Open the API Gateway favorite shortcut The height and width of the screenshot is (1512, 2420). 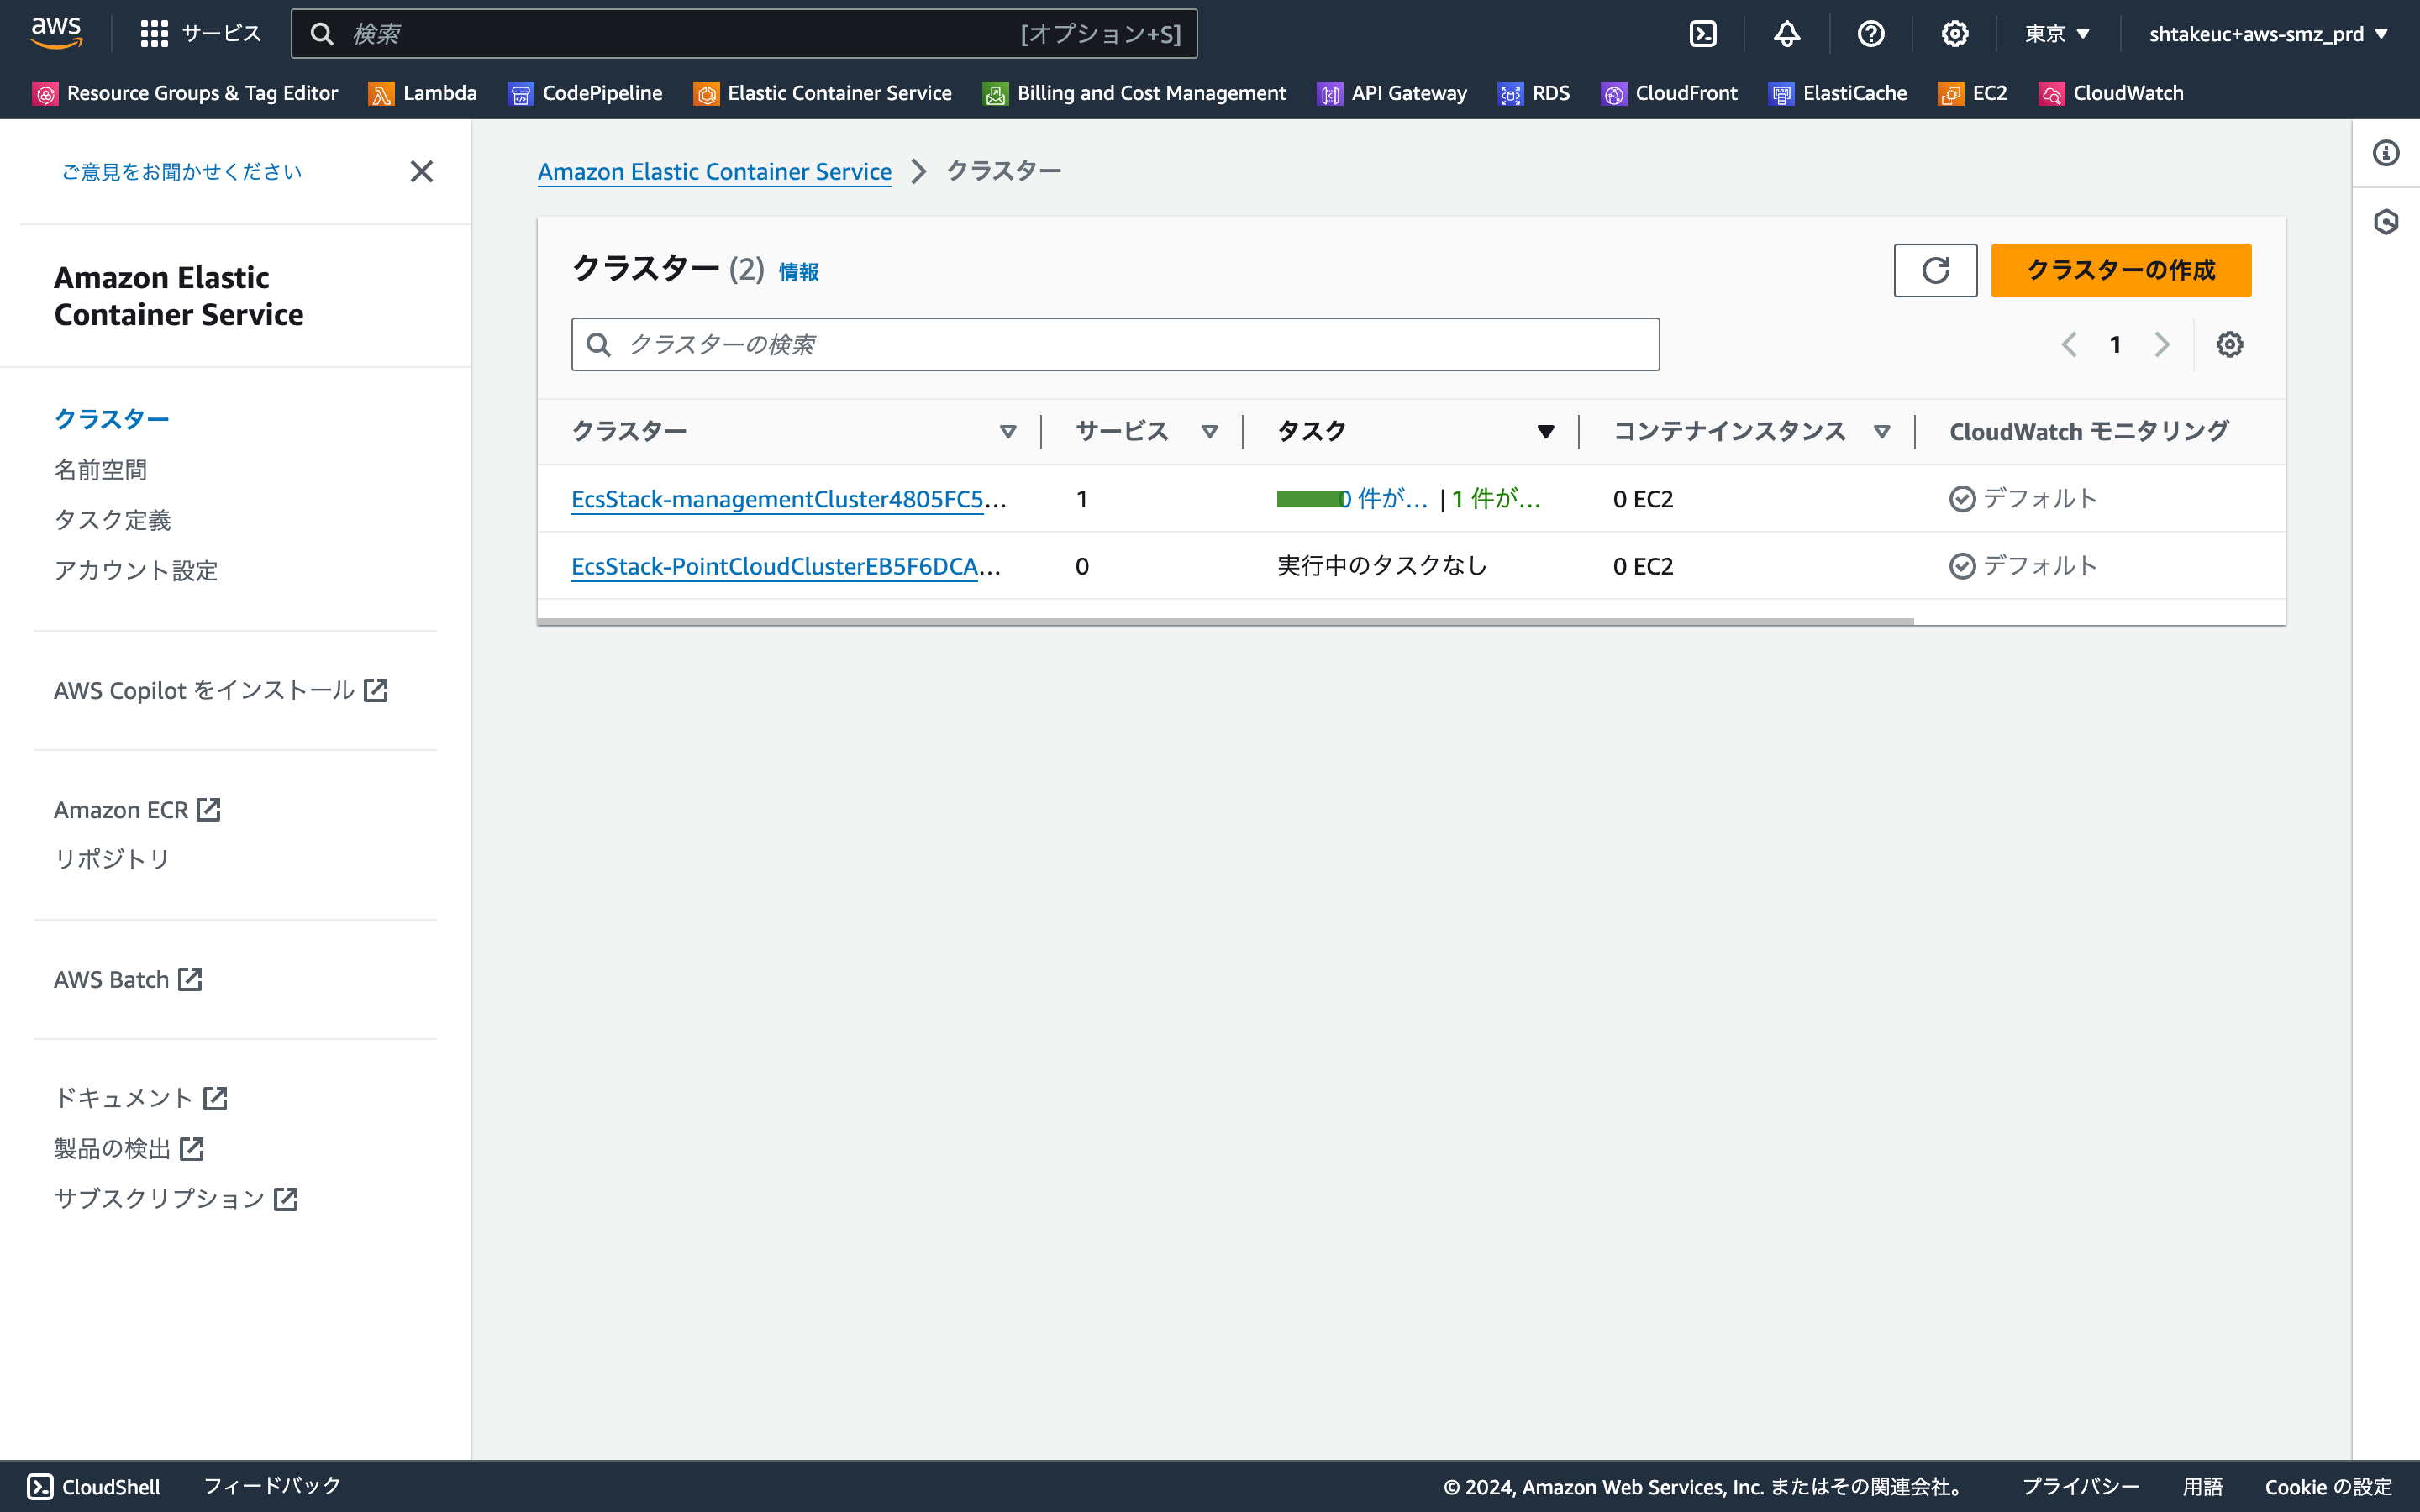point(1392,93)
